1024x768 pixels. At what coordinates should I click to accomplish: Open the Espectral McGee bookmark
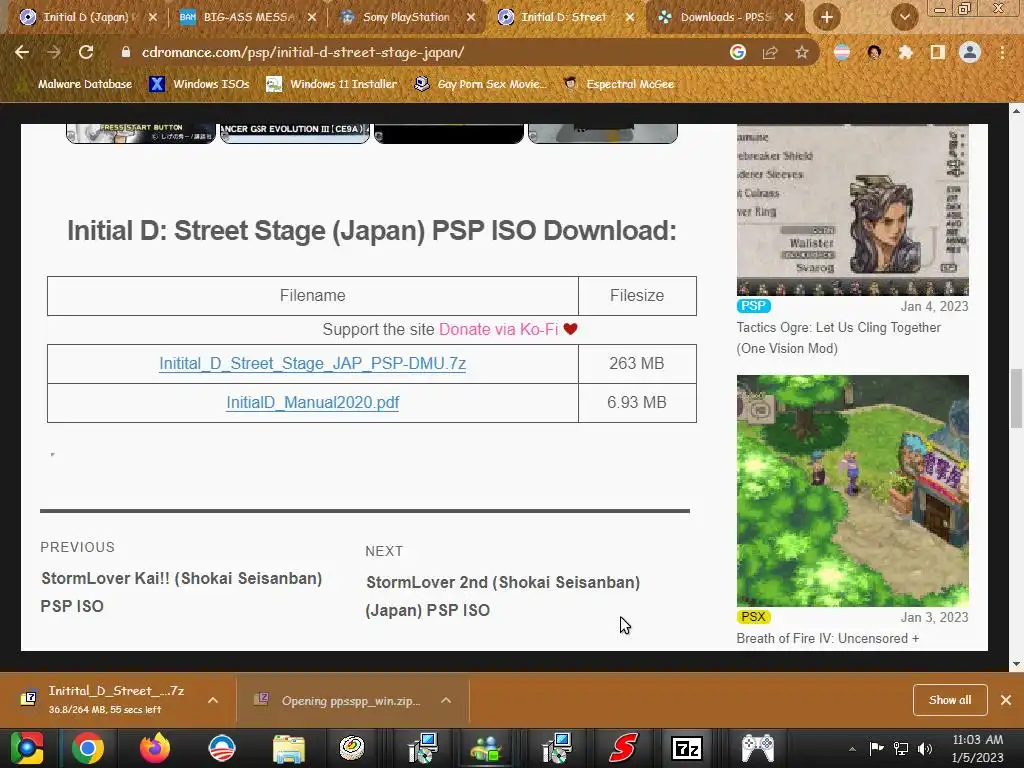coord(619,84)
